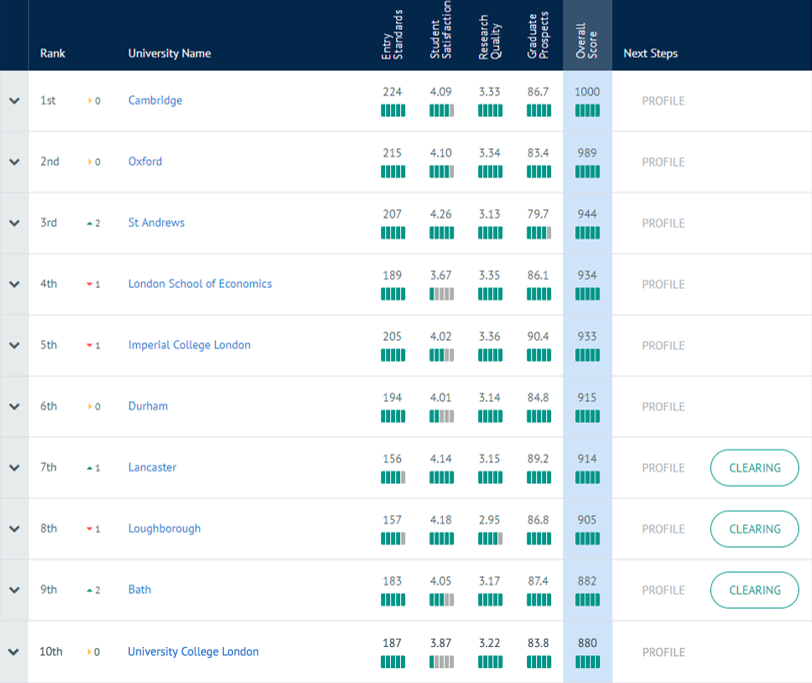Open the Imperial College London link

click(189, 345)
